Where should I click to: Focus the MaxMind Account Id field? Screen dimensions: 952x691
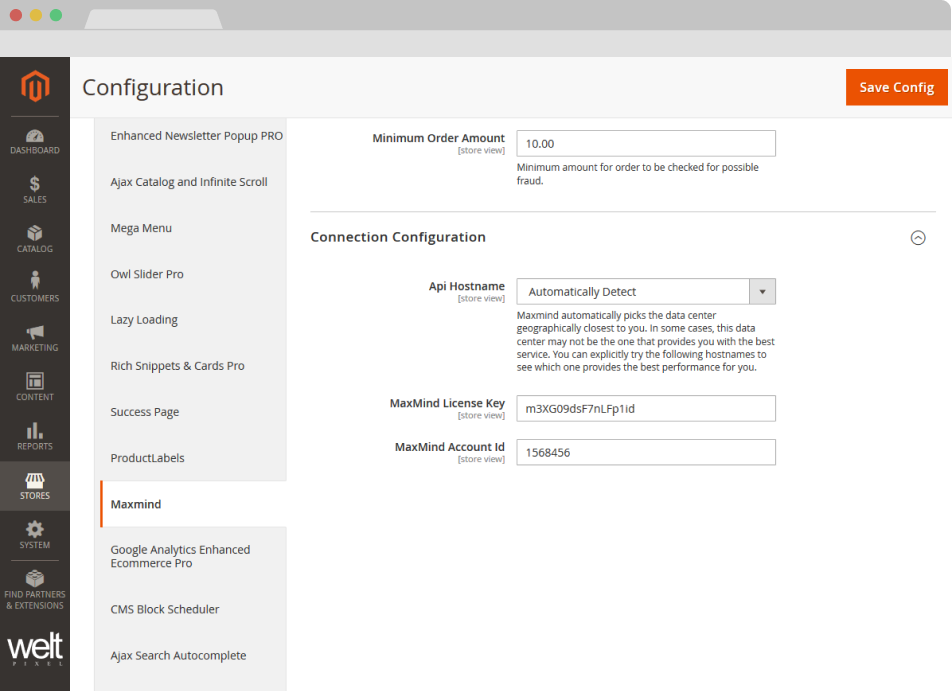point(645,452)
